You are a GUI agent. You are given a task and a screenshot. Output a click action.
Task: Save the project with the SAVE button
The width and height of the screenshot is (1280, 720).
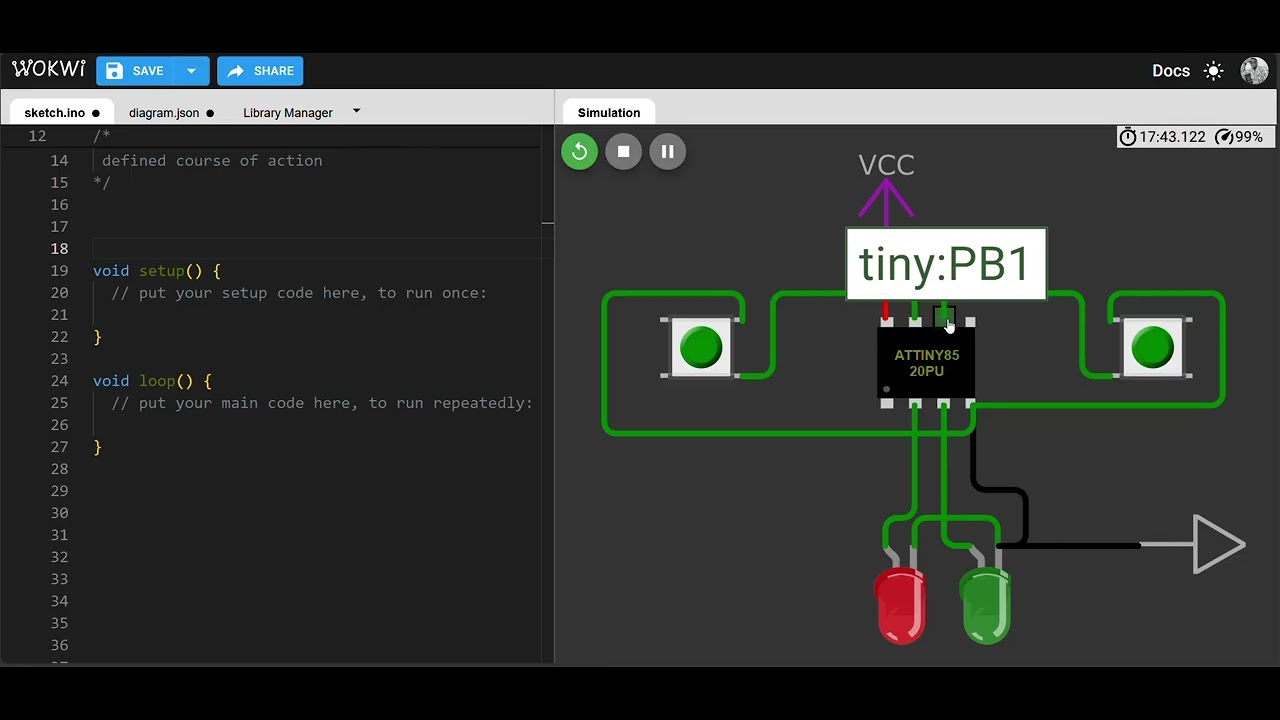click(135, 71)
